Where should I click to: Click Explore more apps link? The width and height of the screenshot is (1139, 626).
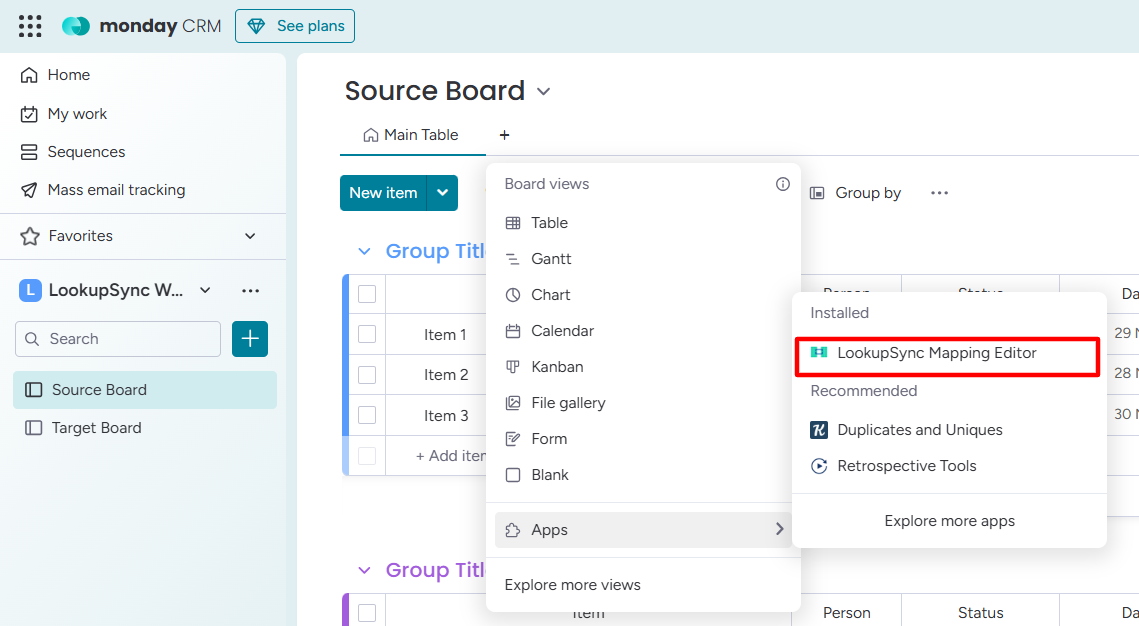tap(949, 521)
